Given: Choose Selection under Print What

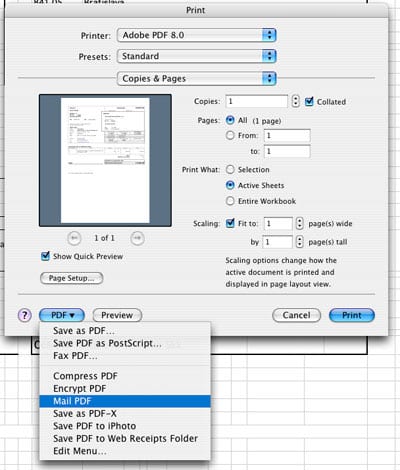Looking at the screenshot, I should tap(230, 169).
